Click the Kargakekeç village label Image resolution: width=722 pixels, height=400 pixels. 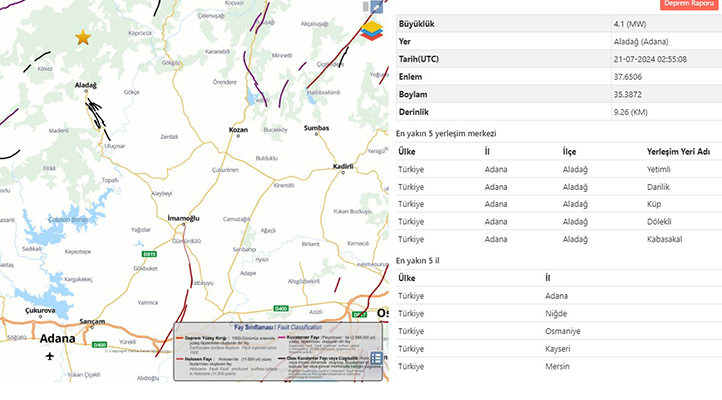pyautogui.click(x=78, y=279)
